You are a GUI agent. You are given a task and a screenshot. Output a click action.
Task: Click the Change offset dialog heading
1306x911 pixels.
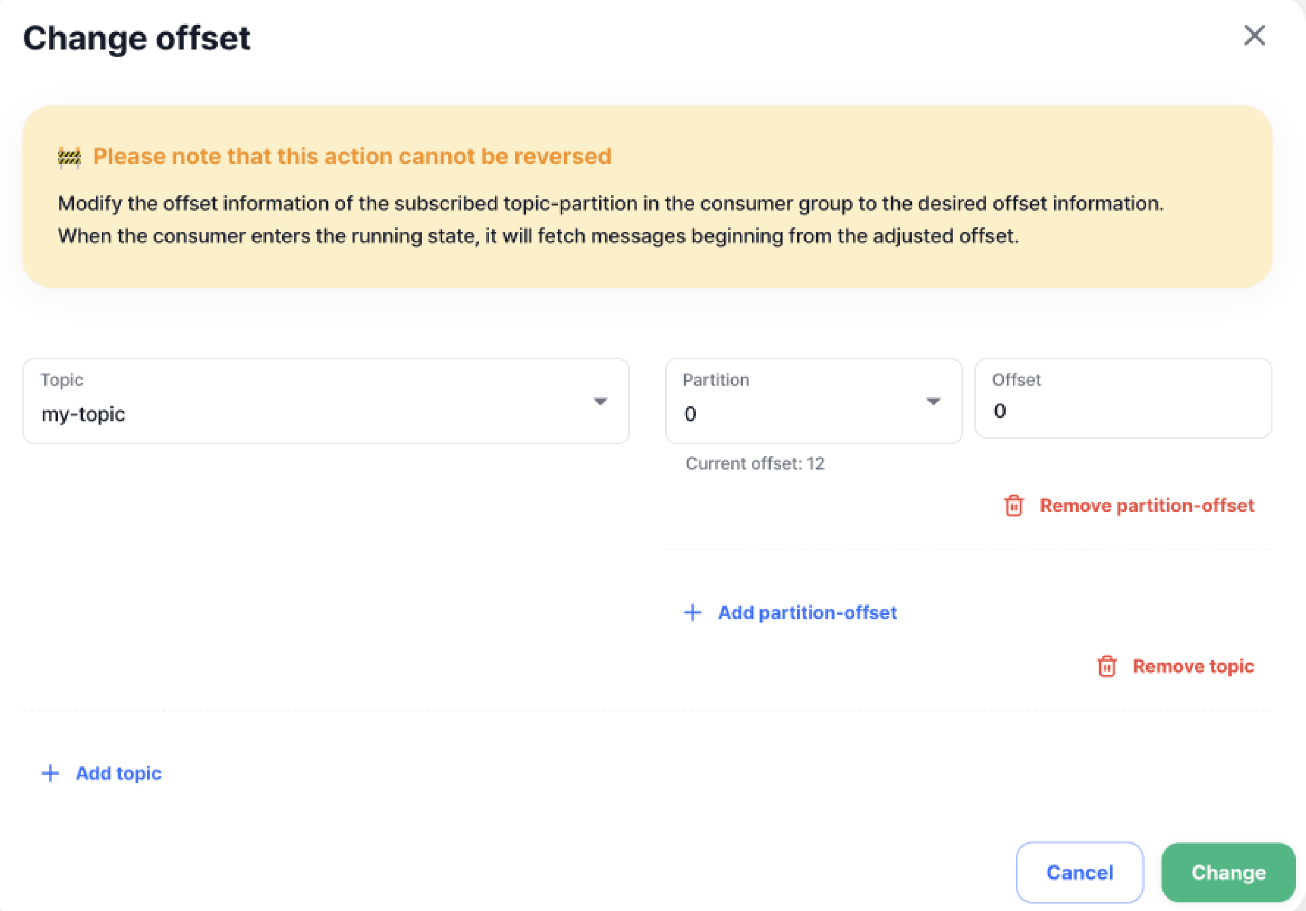137,38
